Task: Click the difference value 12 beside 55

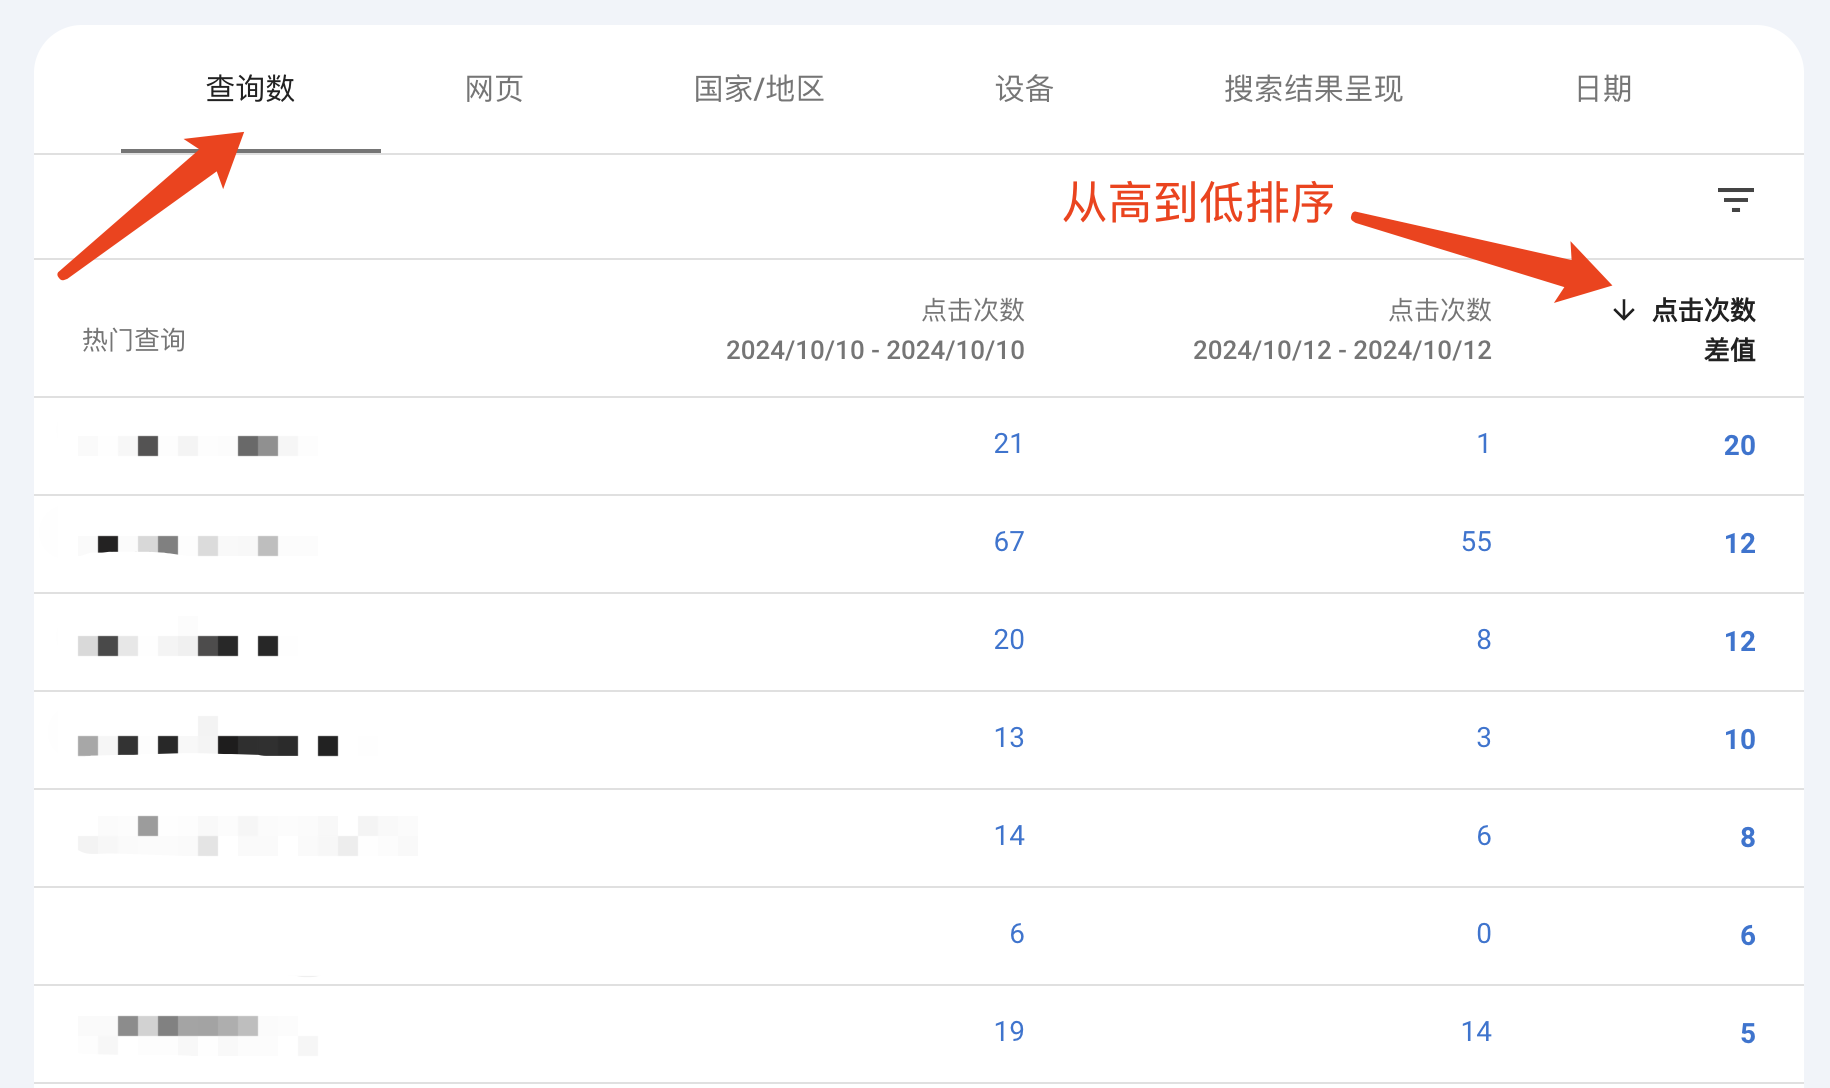Action: click(1739, 544)
